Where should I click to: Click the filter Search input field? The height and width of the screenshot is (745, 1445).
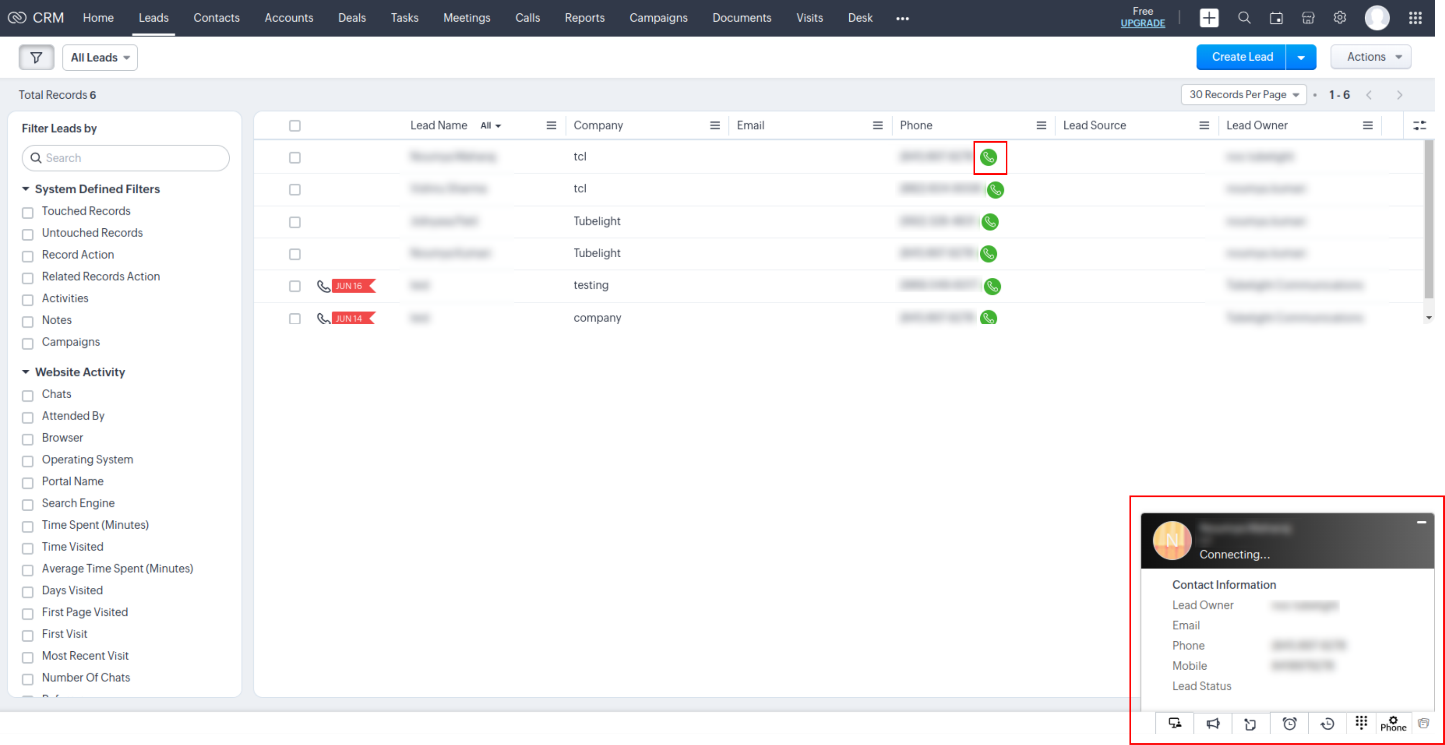(x=126, y=158)
